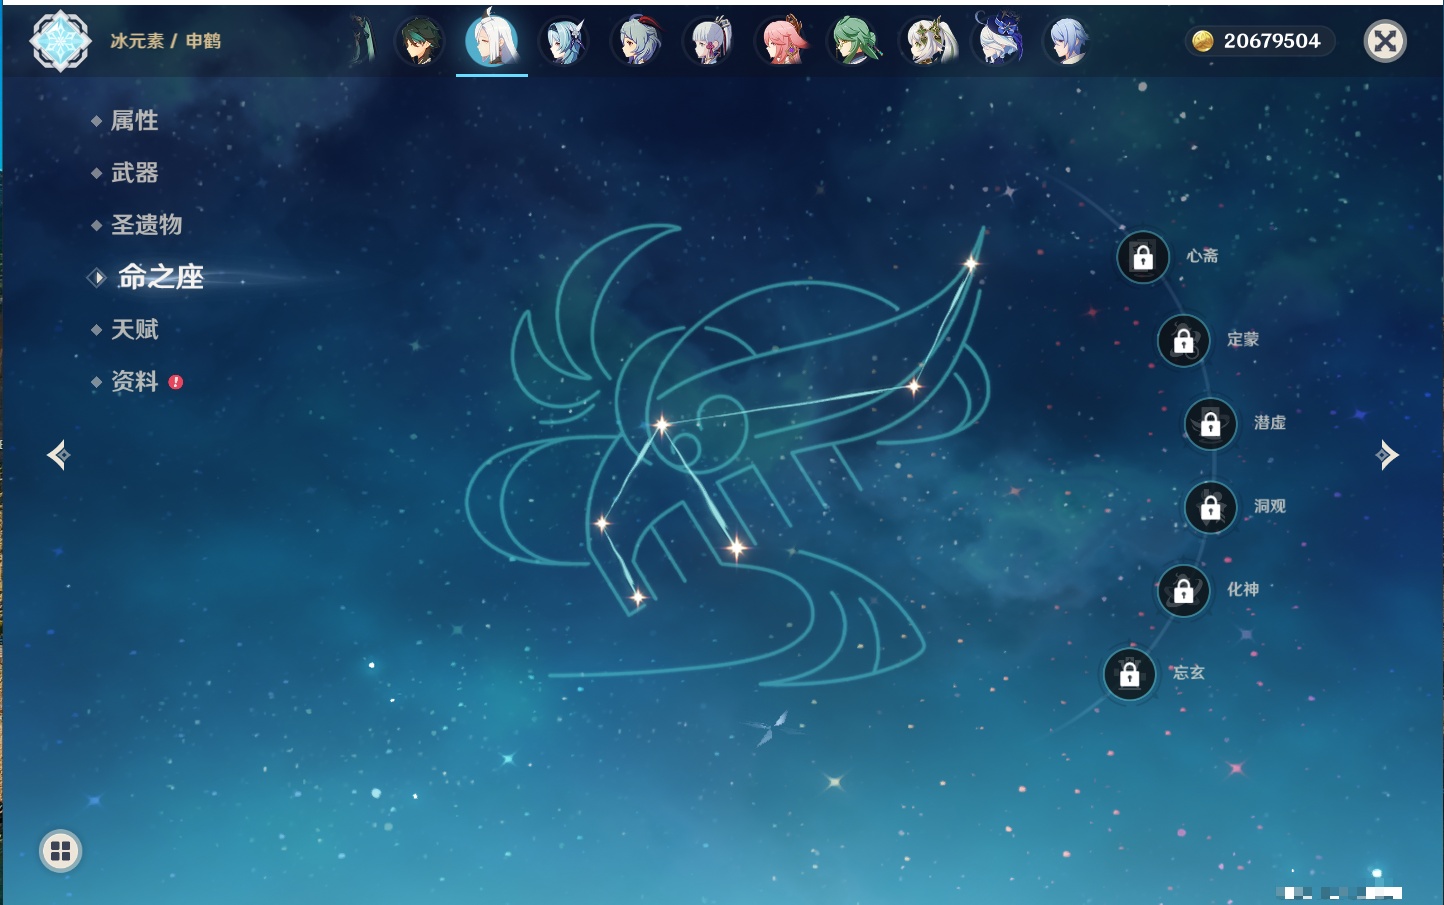
Task: Switch to Furina's portrait with the blue hat
Action: coord(1000,42)
